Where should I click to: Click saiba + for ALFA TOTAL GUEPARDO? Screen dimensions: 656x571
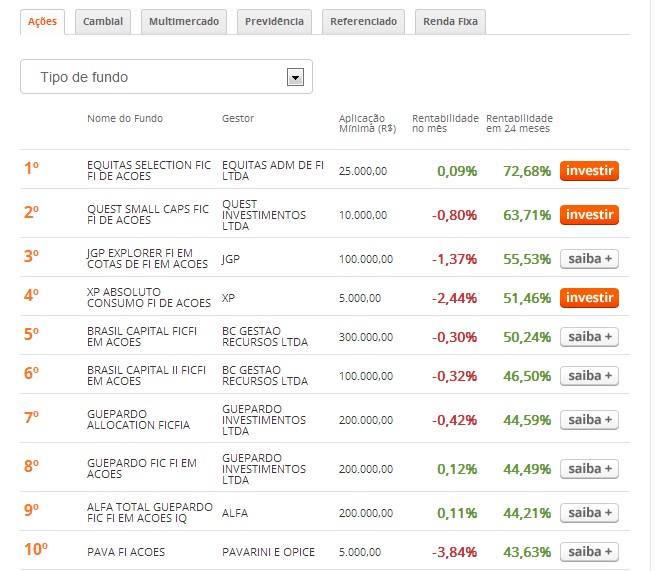589,513
